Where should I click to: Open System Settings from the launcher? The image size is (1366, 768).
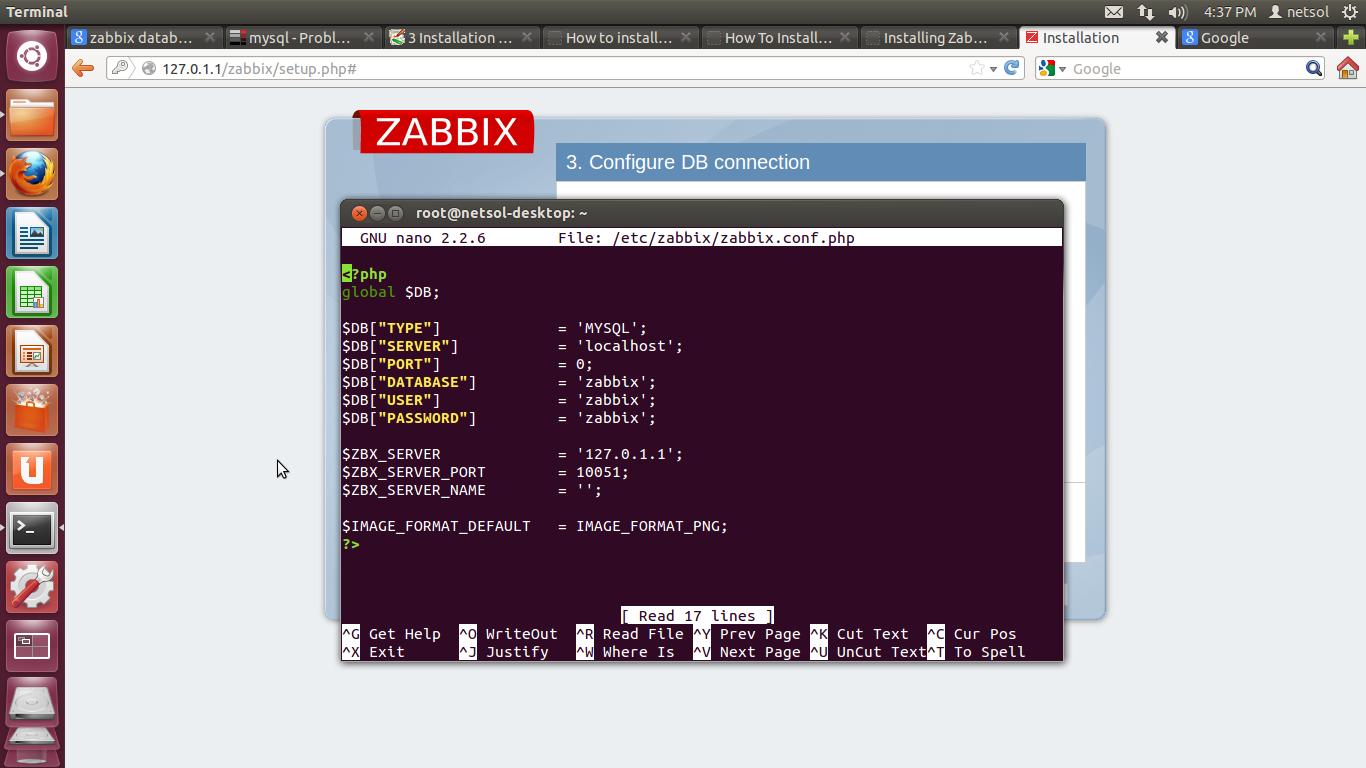pos(32,587)
